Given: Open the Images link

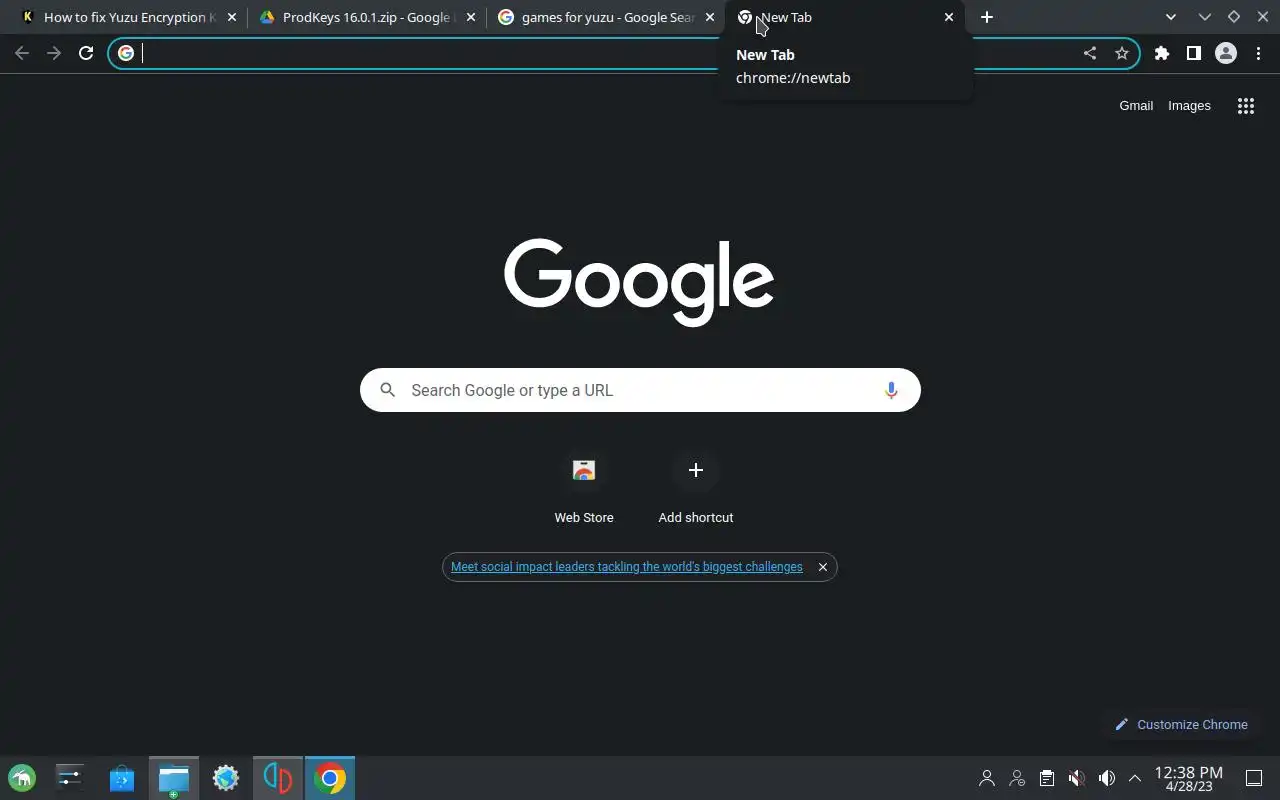Looking at the screenshot, I should (x=1189, y=105).
